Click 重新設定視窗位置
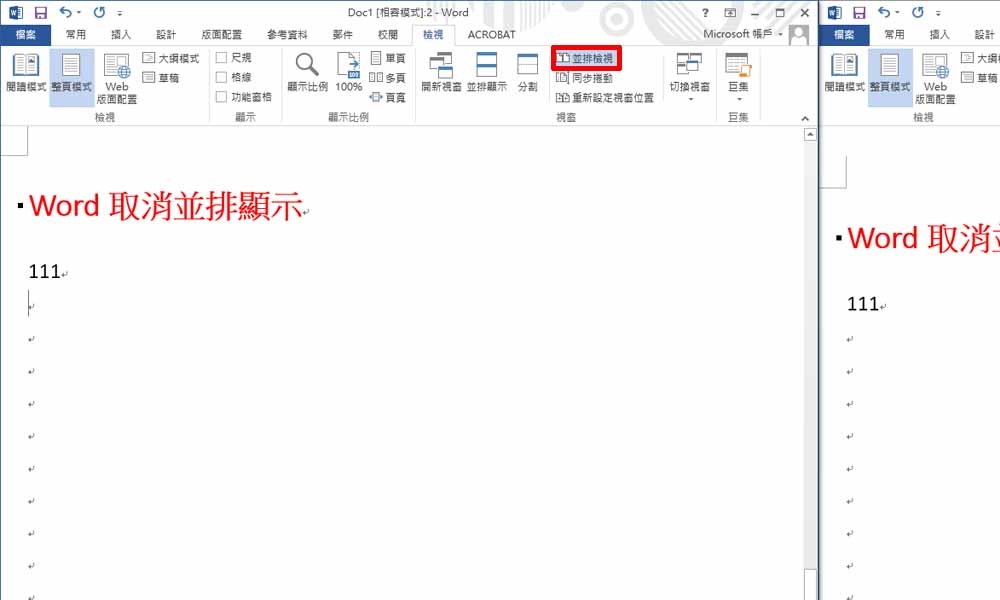This screenshot has height=600, width=1000. pos(605,98)
